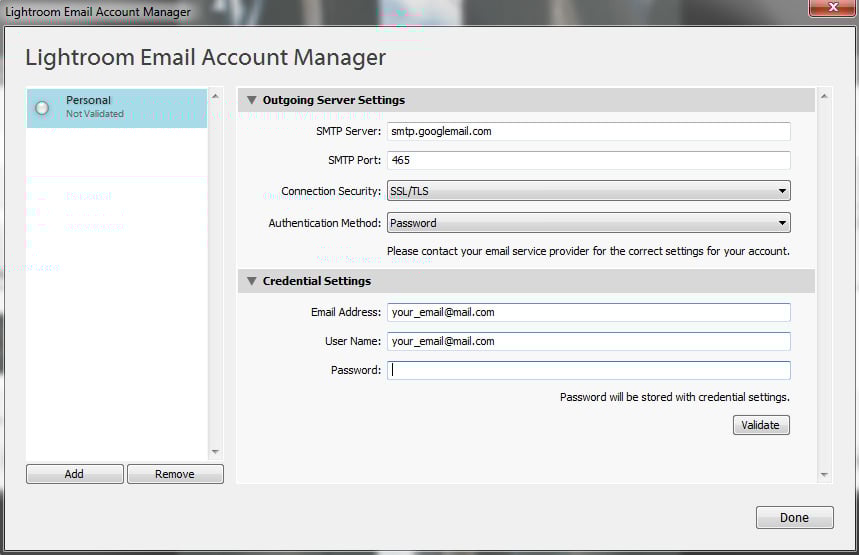Click the "Password will be stored" note

[674, 397]
